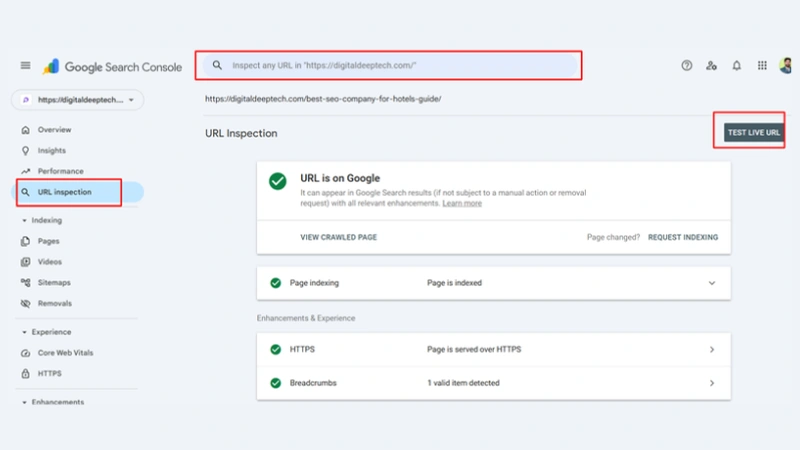Click the Sitemaps icon in sidebar
This screenshot has width=800, height=450.
coord(26,282)
